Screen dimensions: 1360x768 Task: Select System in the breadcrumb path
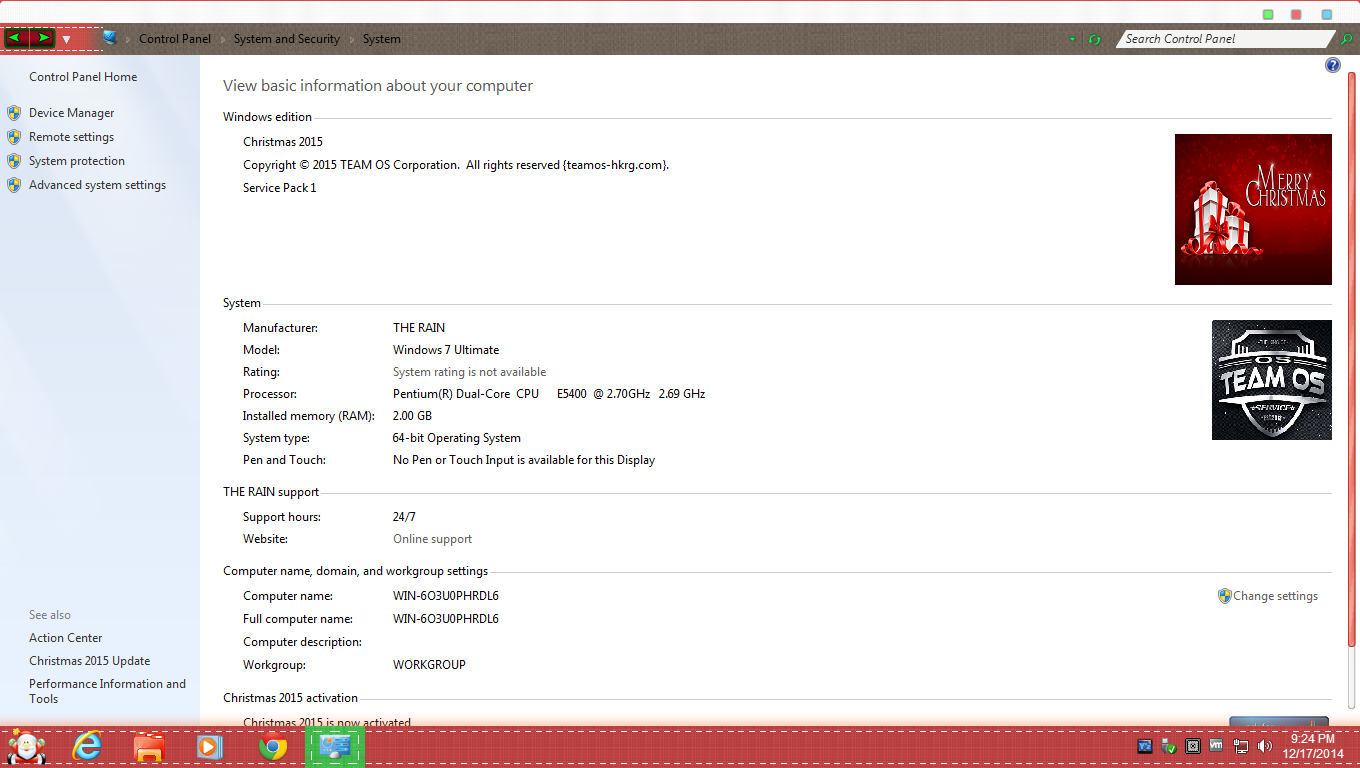point(382,39)
